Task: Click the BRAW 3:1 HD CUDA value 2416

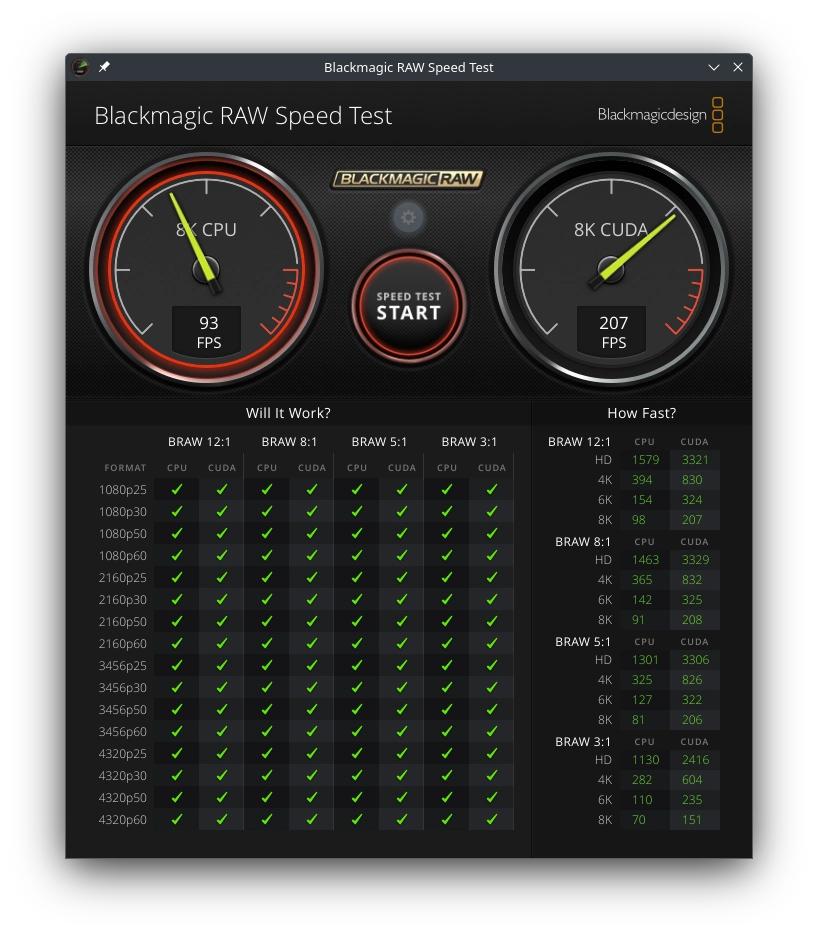Action: tap(695, 760)
